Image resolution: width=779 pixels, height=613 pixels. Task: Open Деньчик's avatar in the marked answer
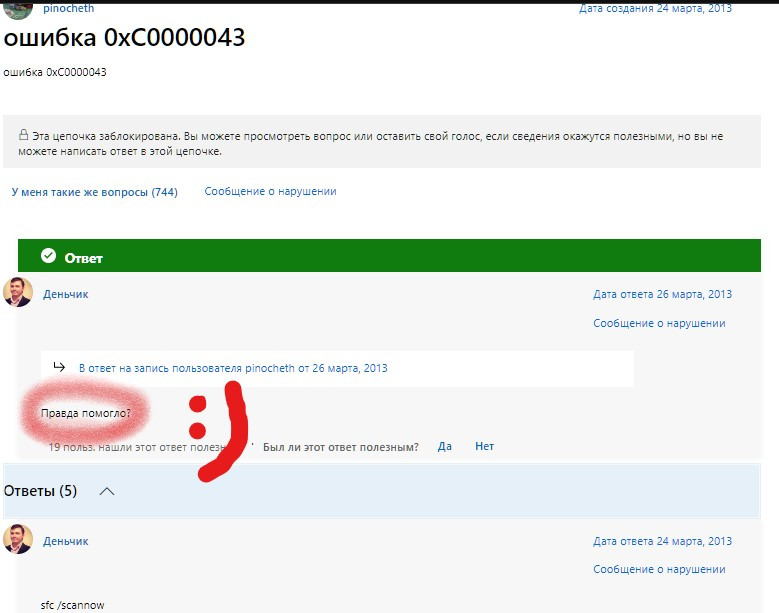18,293
